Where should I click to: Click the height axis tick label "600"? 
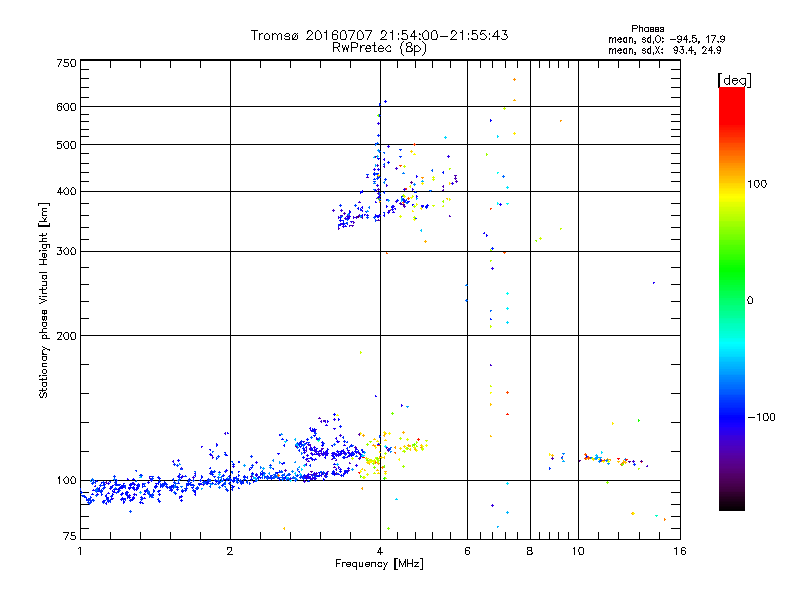coord(67,107)
